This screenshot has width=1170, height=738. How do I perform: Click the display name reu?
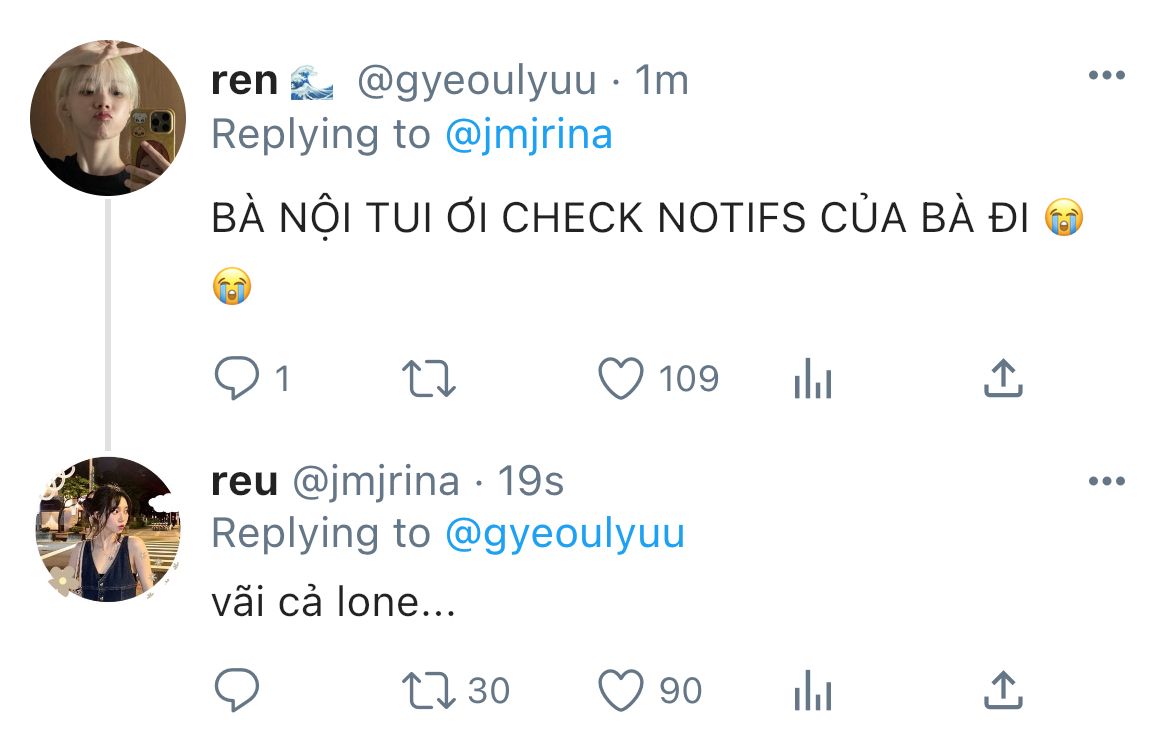tap(245, 481)
